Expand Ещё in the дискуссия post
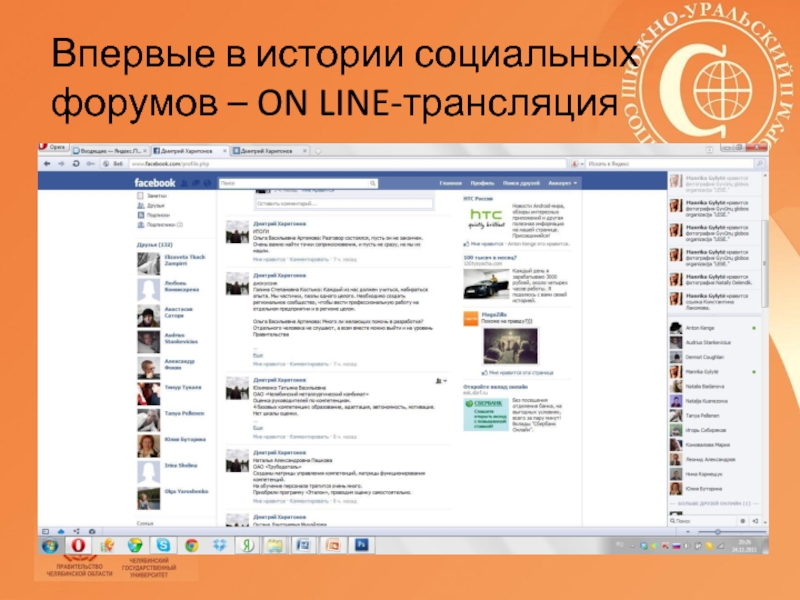This screenshot has height=600, width=800. coord(258,355)
